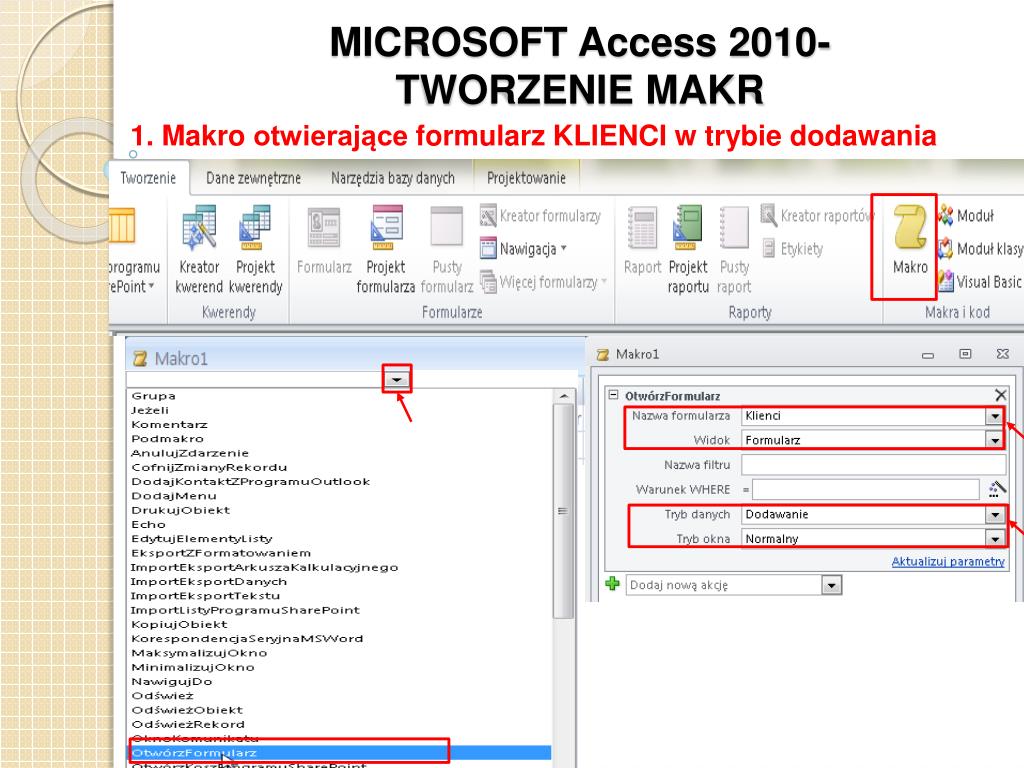Screen dimensions: 1024x768
Task: Click green plus add action icon
Action: click(x=612, y=583)
